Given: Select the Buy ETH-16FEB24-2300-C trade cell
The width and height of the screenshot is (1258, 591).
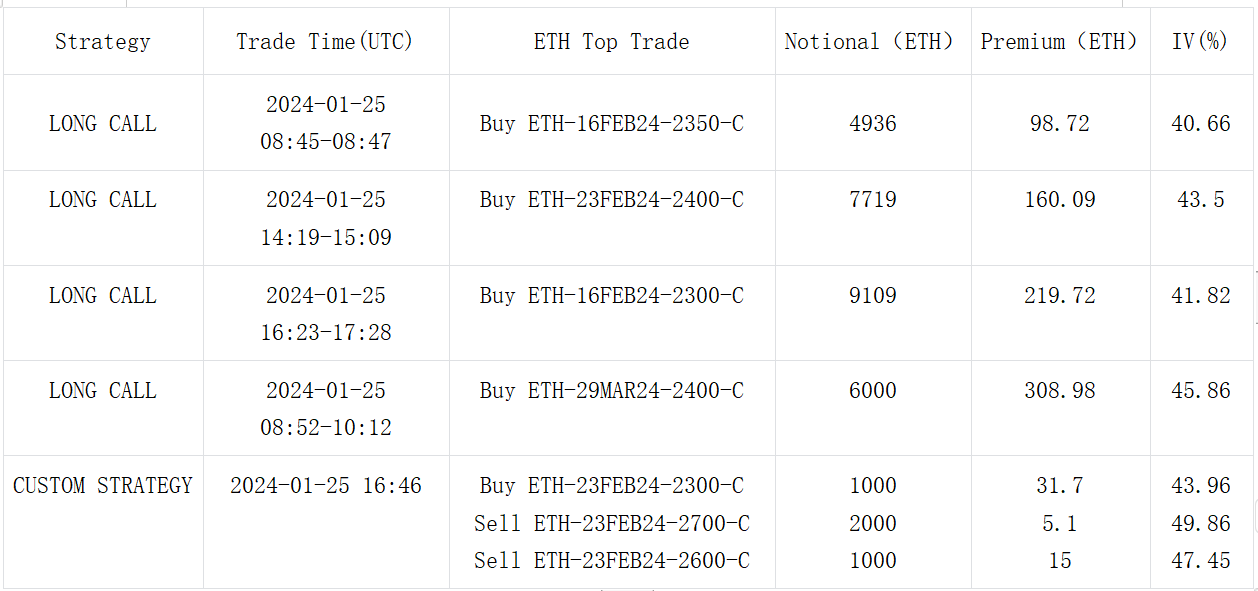Looking at the screenshot, I should click(611, 296).
